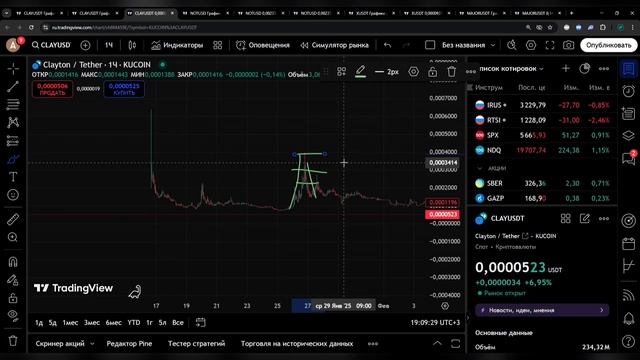Screen dimensions: 640x360
Task: Set range to 1д
Action: 39,322
